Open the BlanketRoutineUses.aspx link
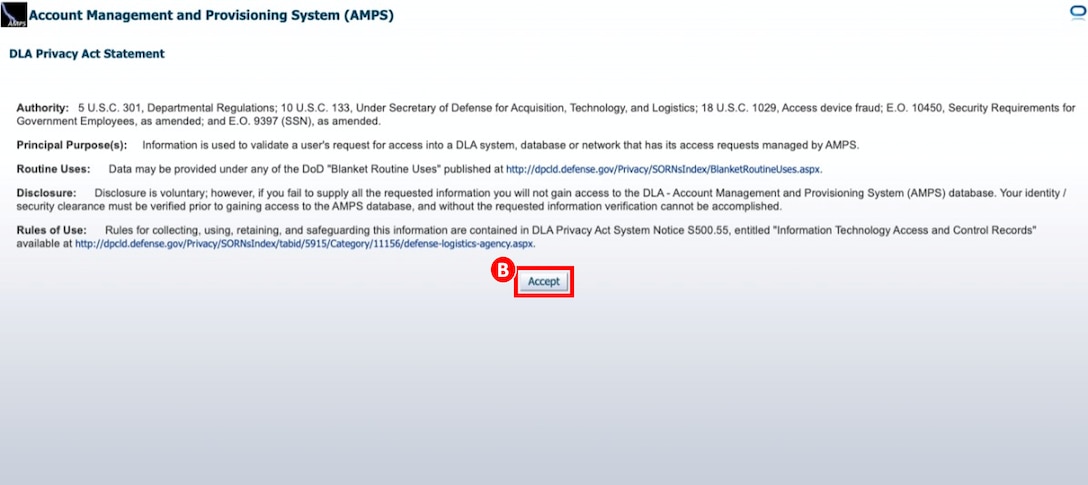This screenshot has width=1088, height=485. click(x=664, y=169)
